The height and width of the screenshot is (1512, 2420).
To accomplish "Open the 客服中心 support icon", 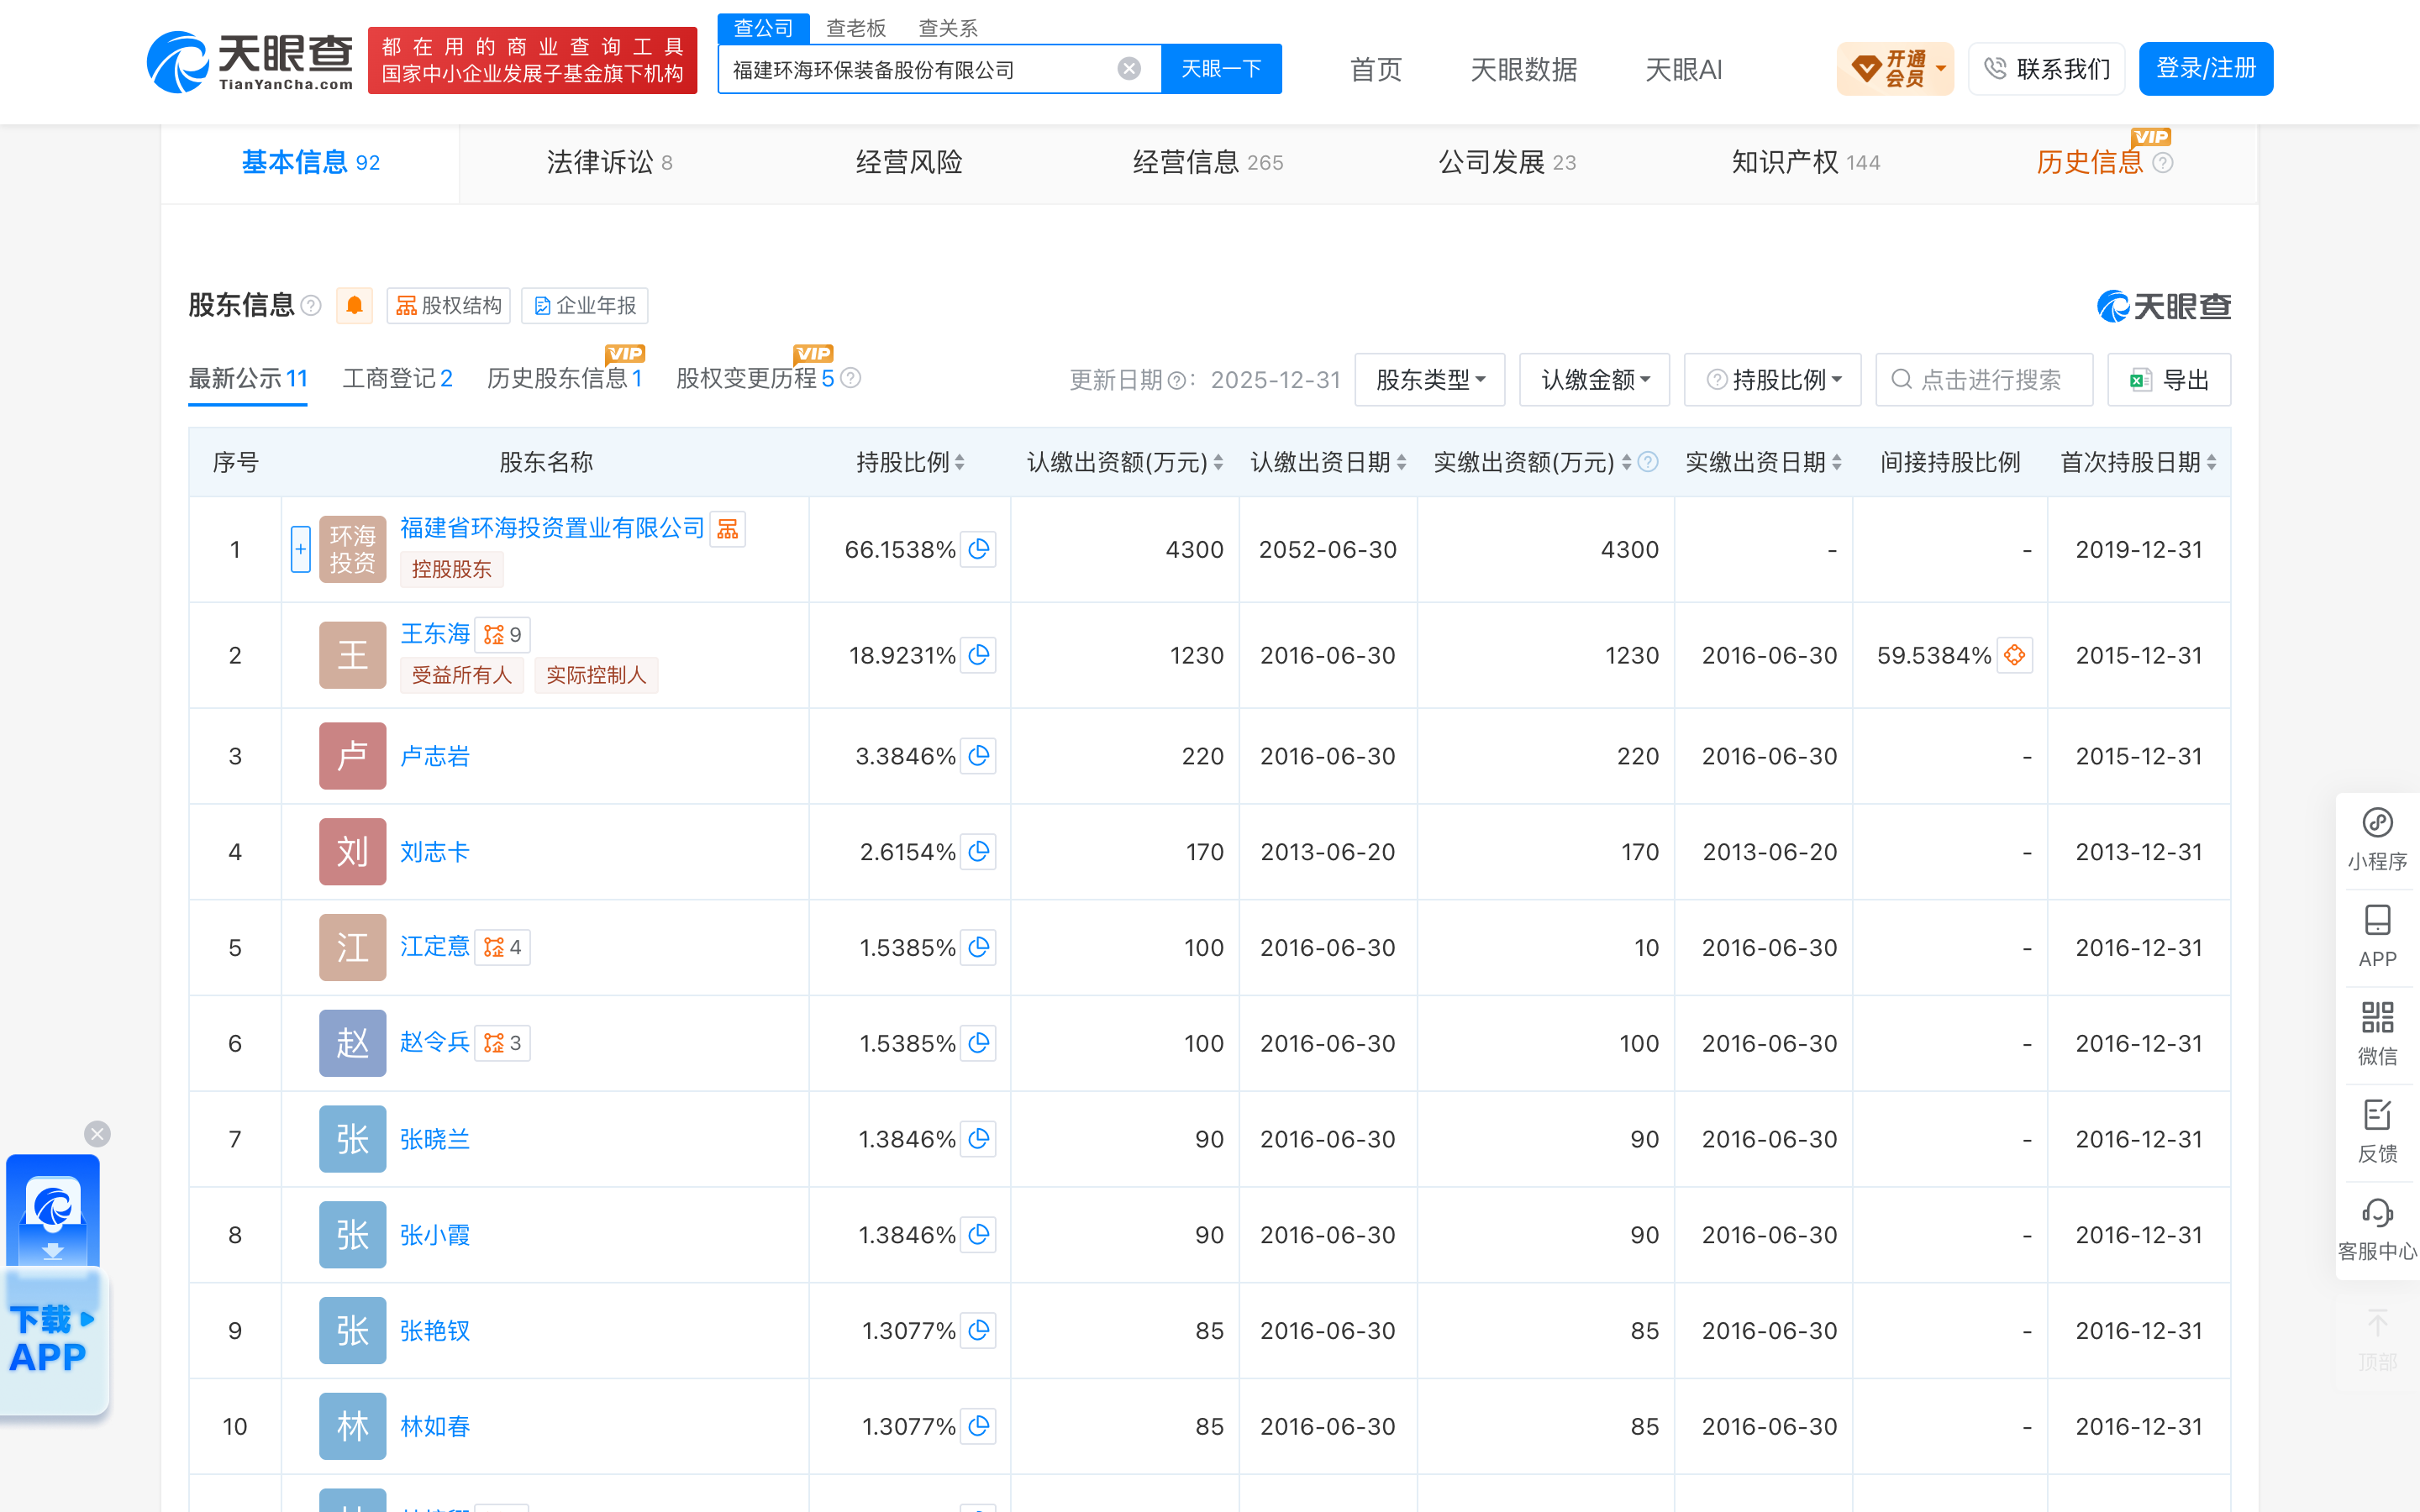I will [2377, 1230].
